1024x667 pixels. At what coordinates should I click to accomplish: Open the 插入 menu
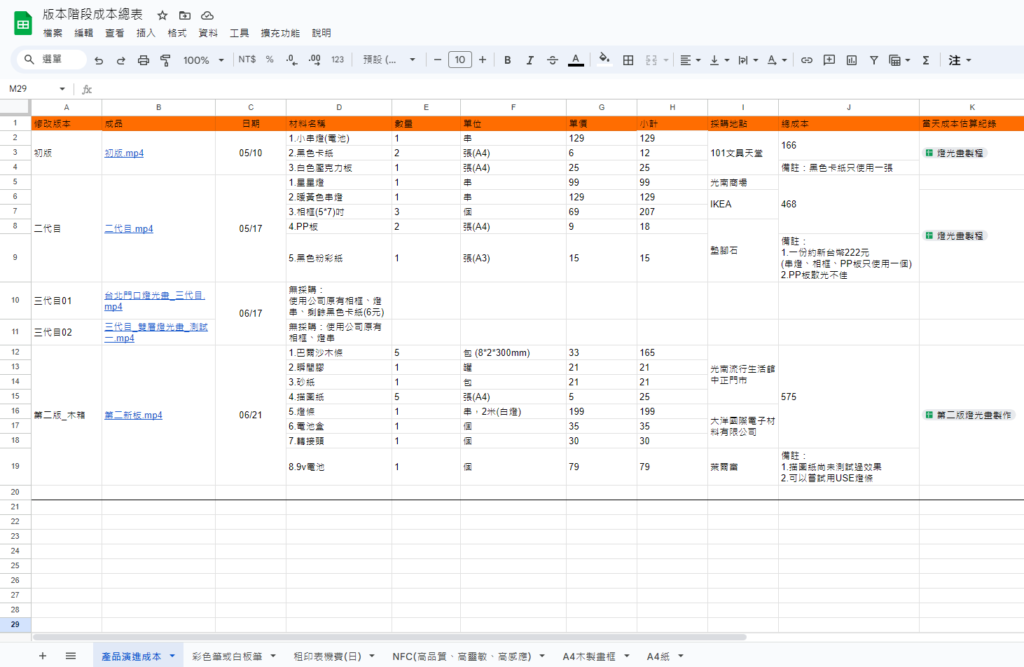(146, 33)
